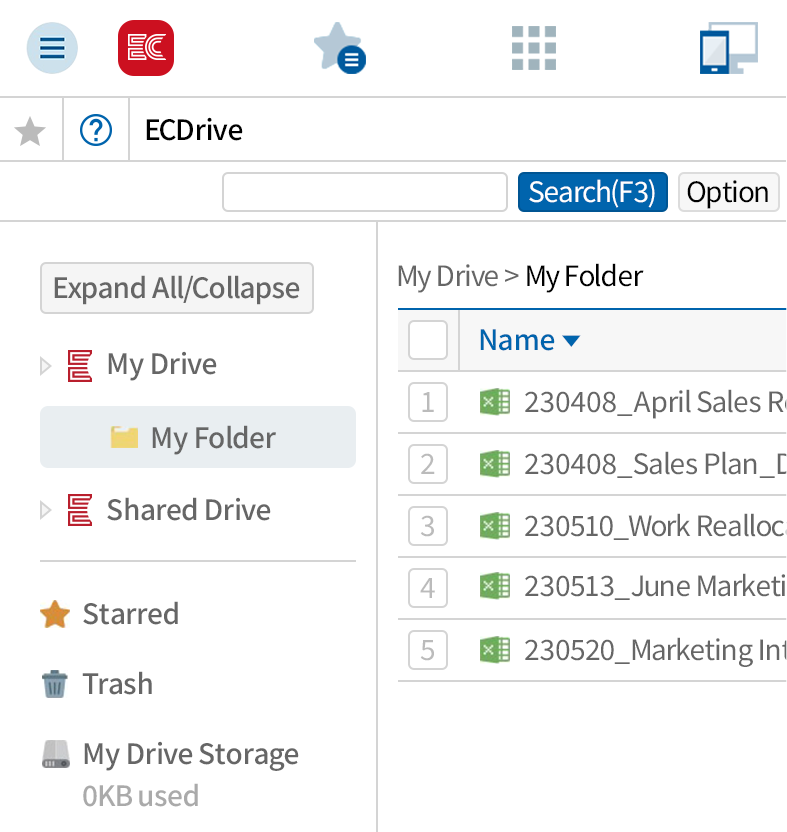The image size is (787, 832).
Task: Open the apps grid icon
Action: pyautogui.click(x=533, y=48)
